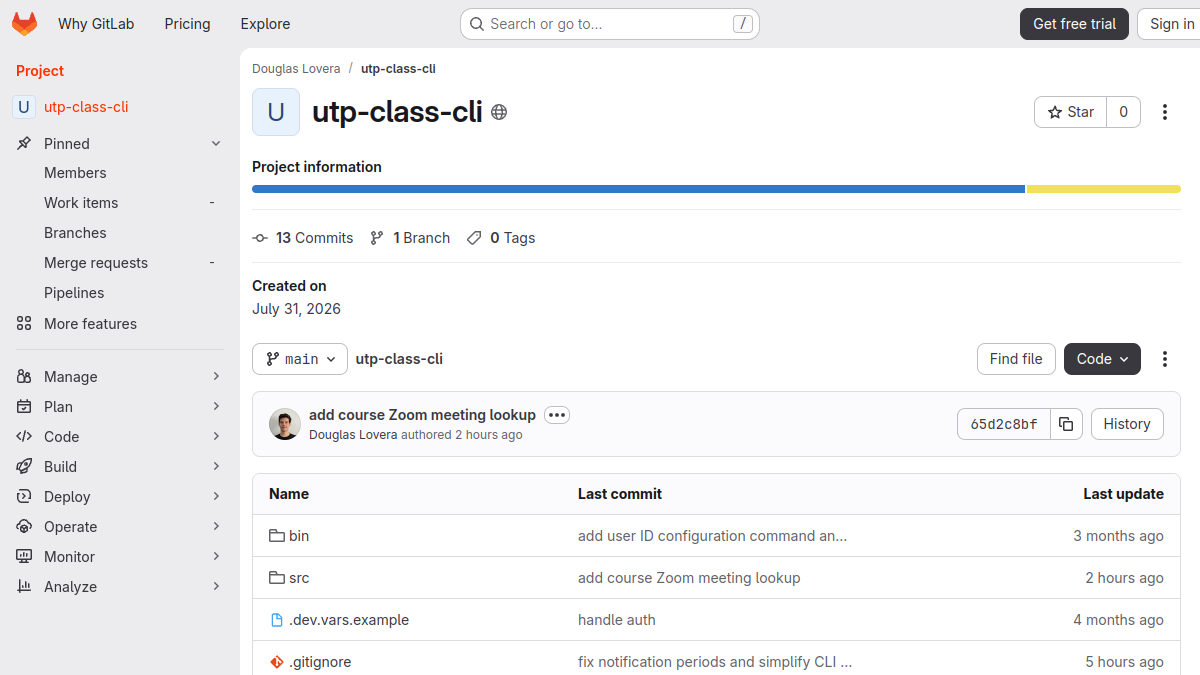Click the tag icon beside 0 Tags
1200x675 pixels.
point(474,238)
